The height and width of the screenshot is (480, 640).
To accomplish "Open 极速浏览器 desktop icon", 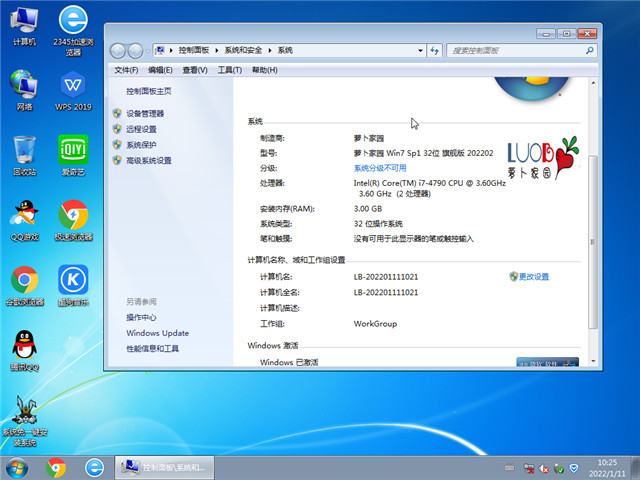I will [x=73, y=221].
